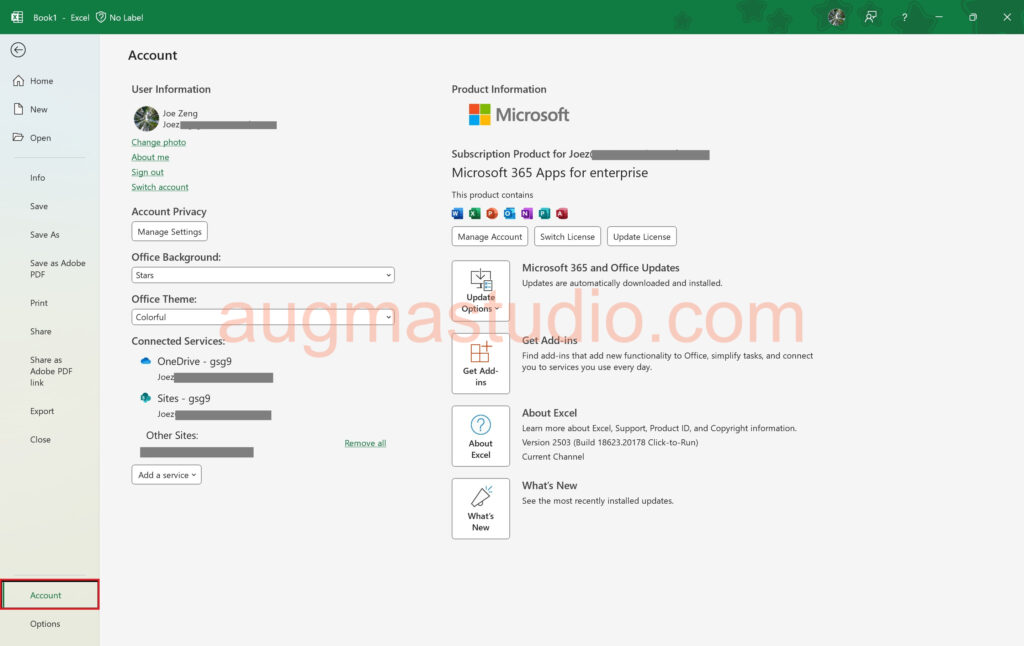
Task: Click the Get Add-ins icon button
Action: click(x=481, y=364)
